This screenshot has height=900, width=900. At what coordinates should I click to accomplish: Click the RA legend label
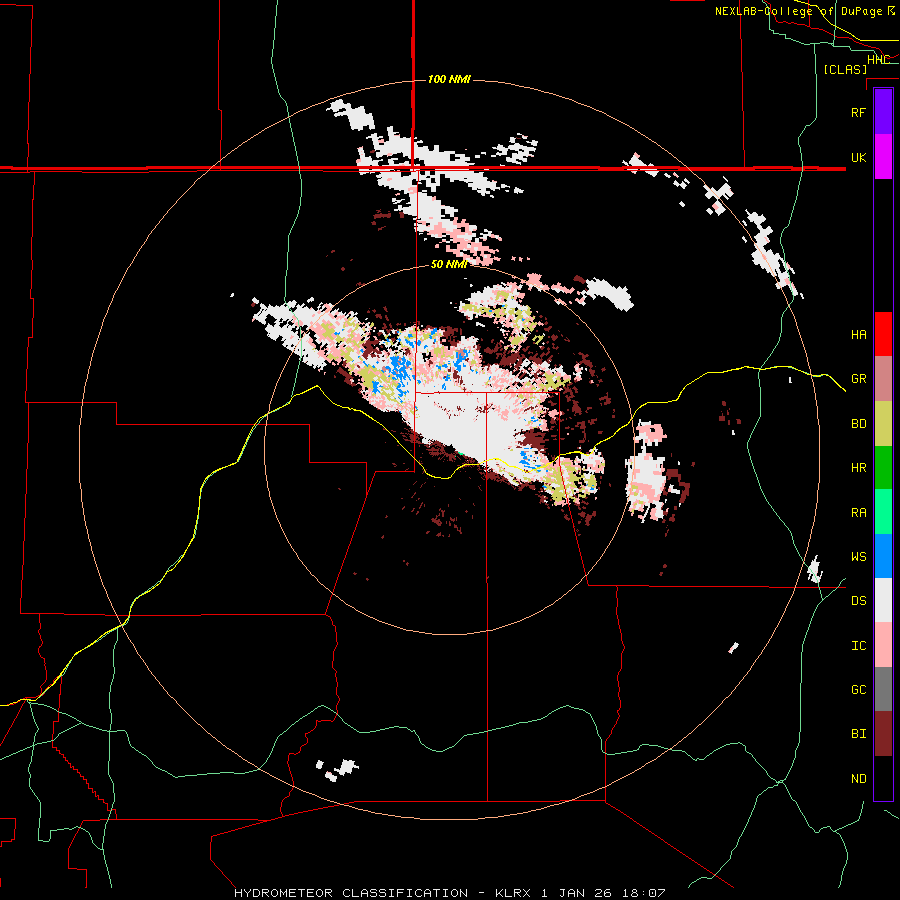pyautogui.click(x=858, y=513)
